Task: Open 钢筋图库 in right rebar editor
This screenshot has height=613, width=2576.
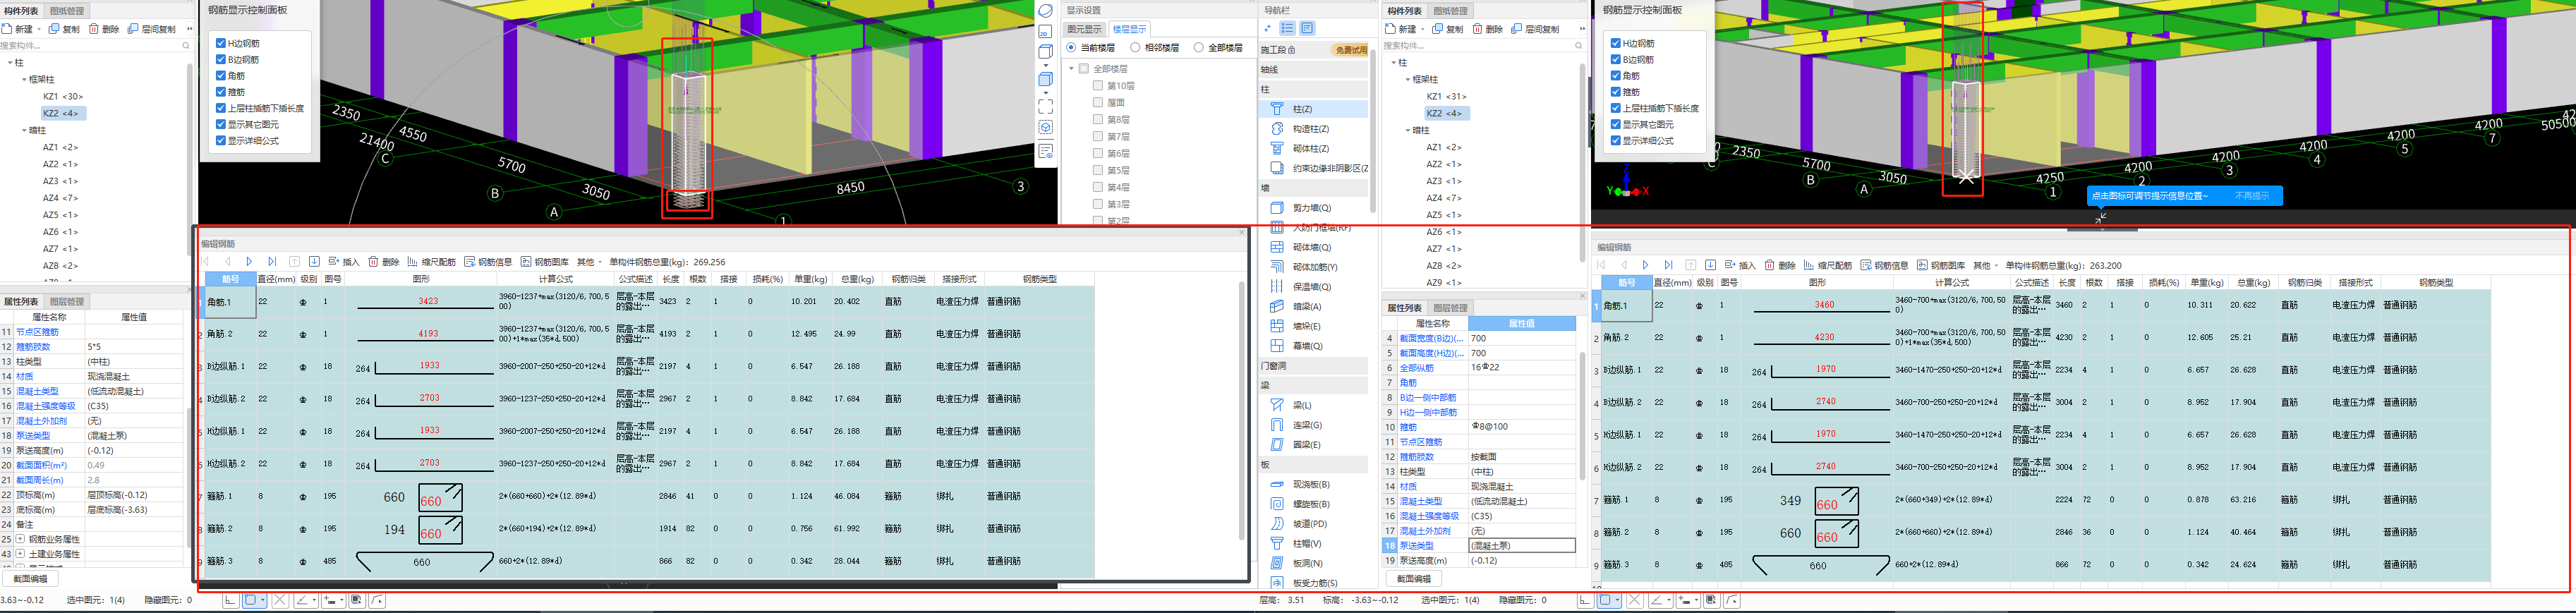Action: (1942, 265)
